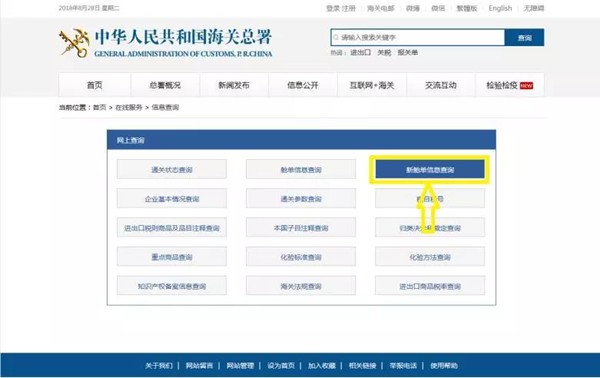This screenshot has width=600, height=378.
Task: Open the 信息公开 navigation tab
Action: (x=303, y=85)
